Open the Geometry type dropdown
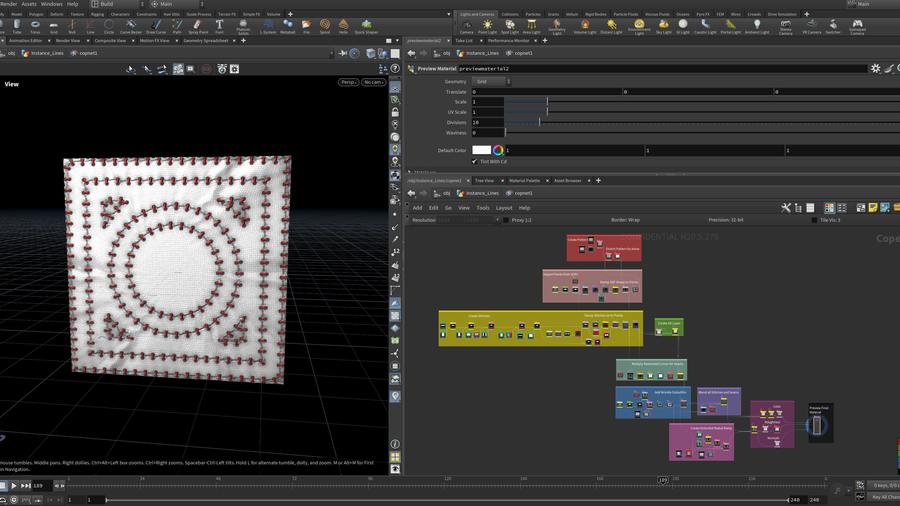Image resolution: width=900 pixels, height=506 pixels. (491, 81)
